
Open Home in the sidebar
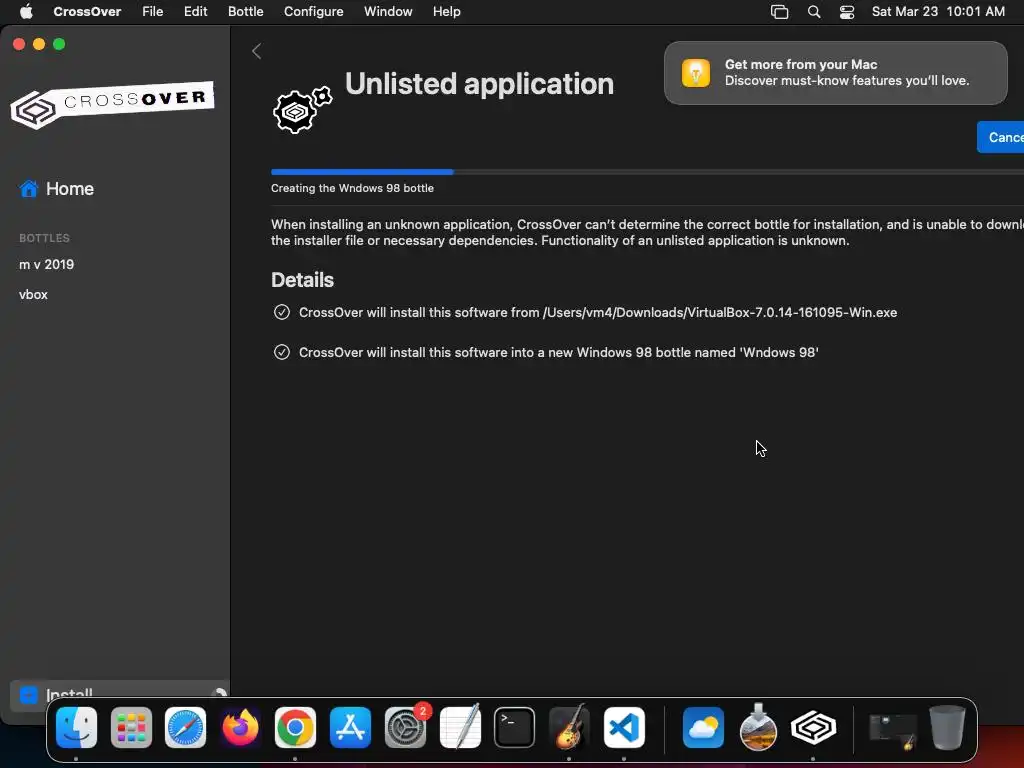57,189
